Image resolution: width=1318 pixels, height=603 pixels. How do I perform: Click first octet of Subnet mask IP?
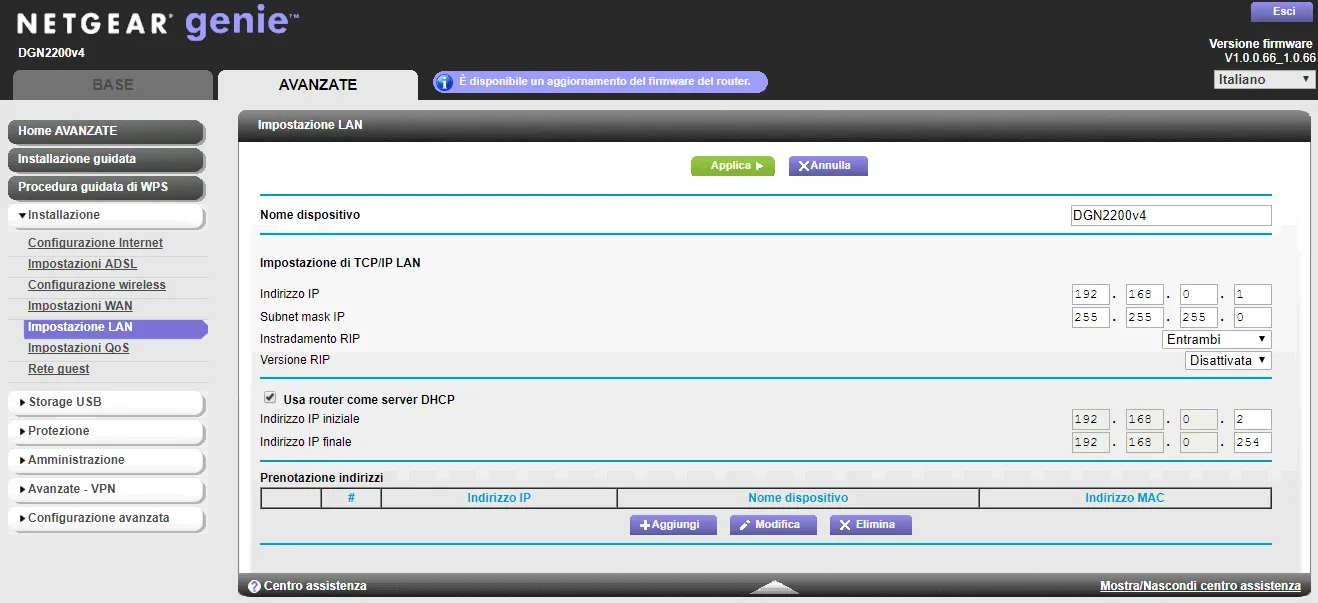[x=1090, y=317]
